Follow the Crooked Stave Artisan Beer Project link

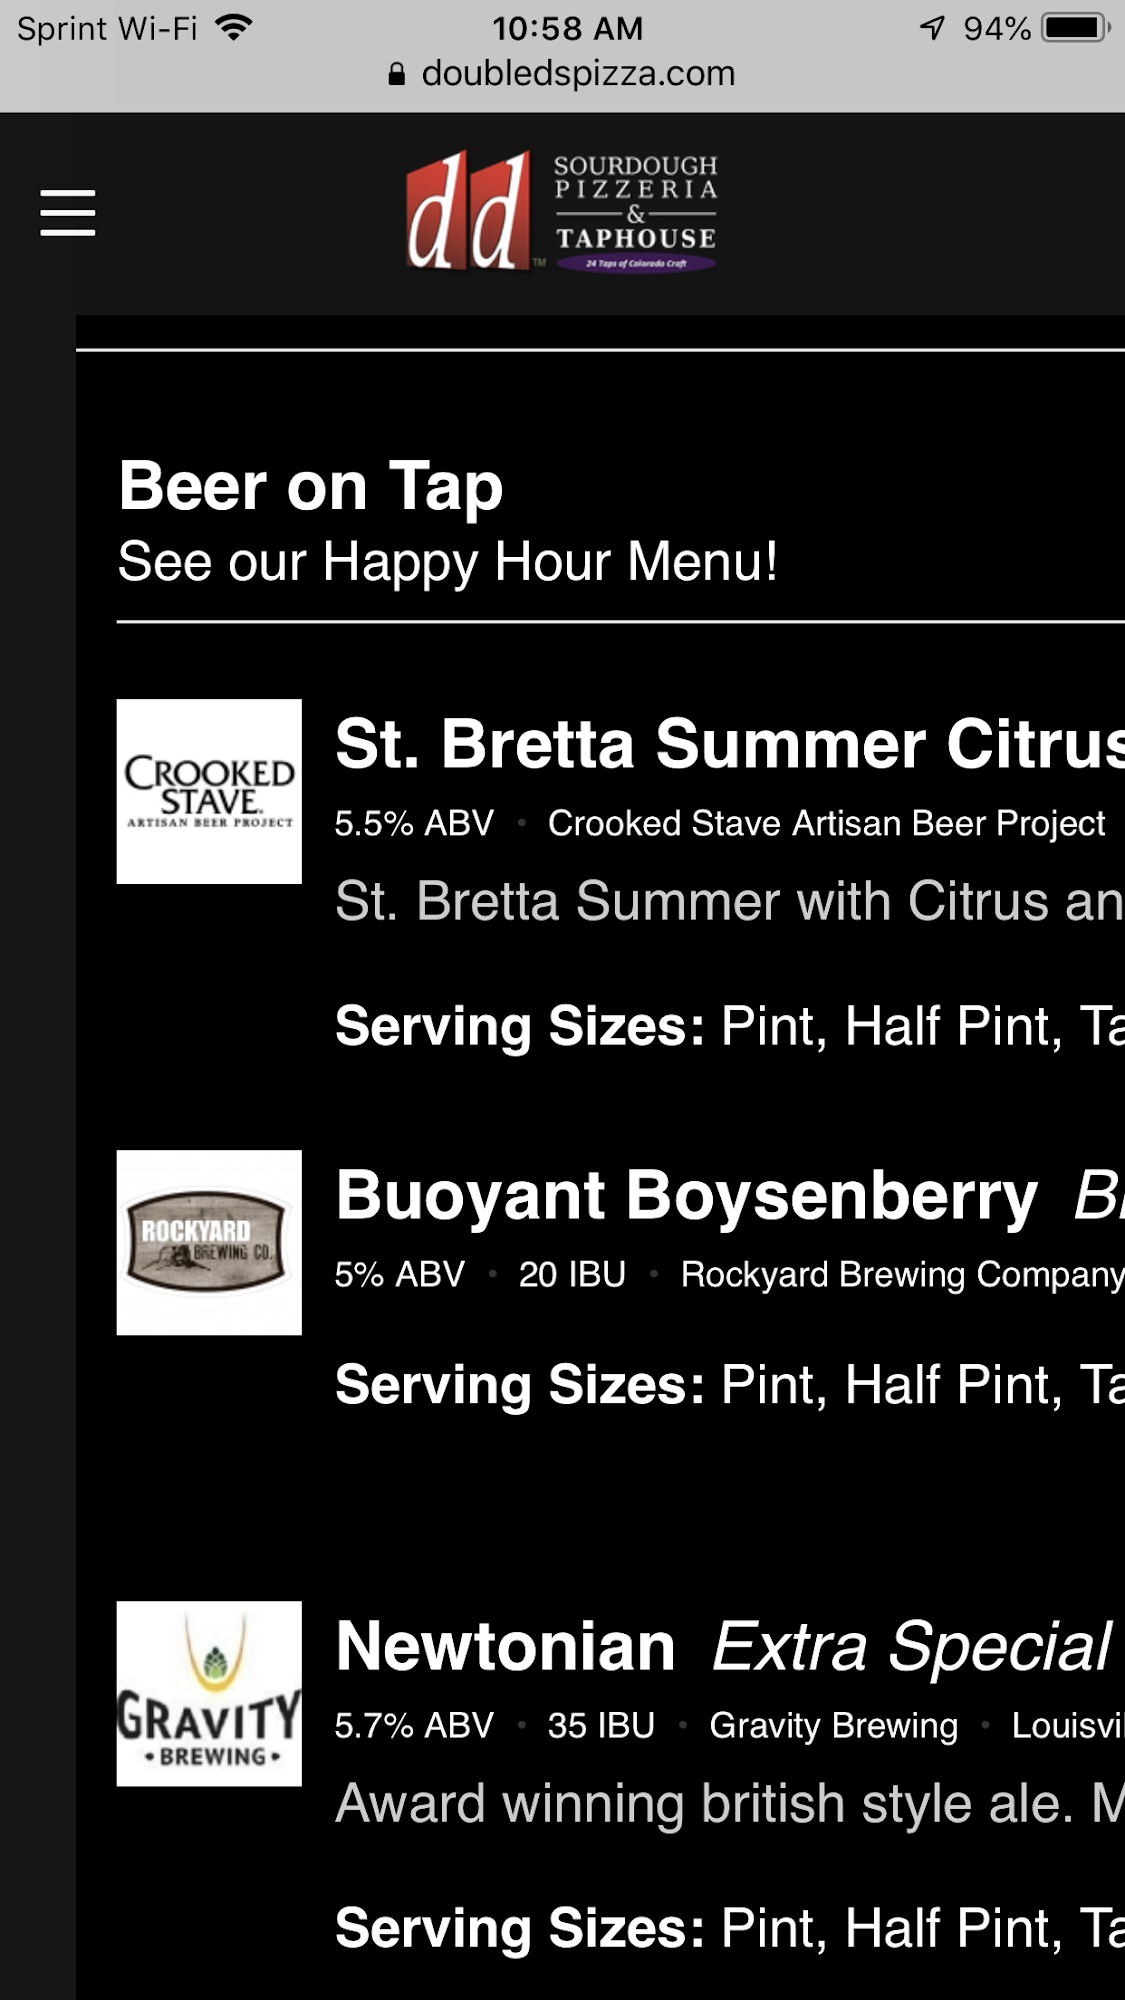tap(826, 823)
